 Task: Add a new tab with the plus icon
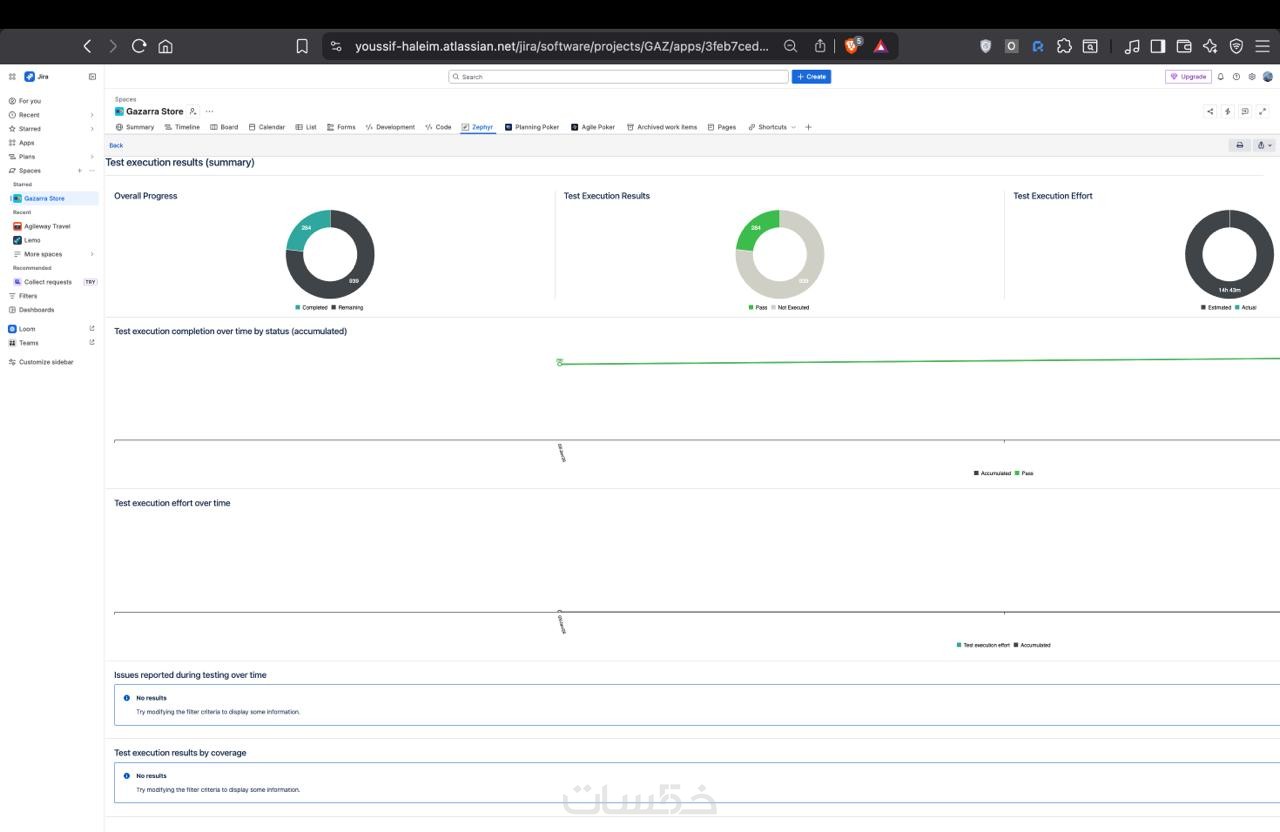[x=808, y=127]
